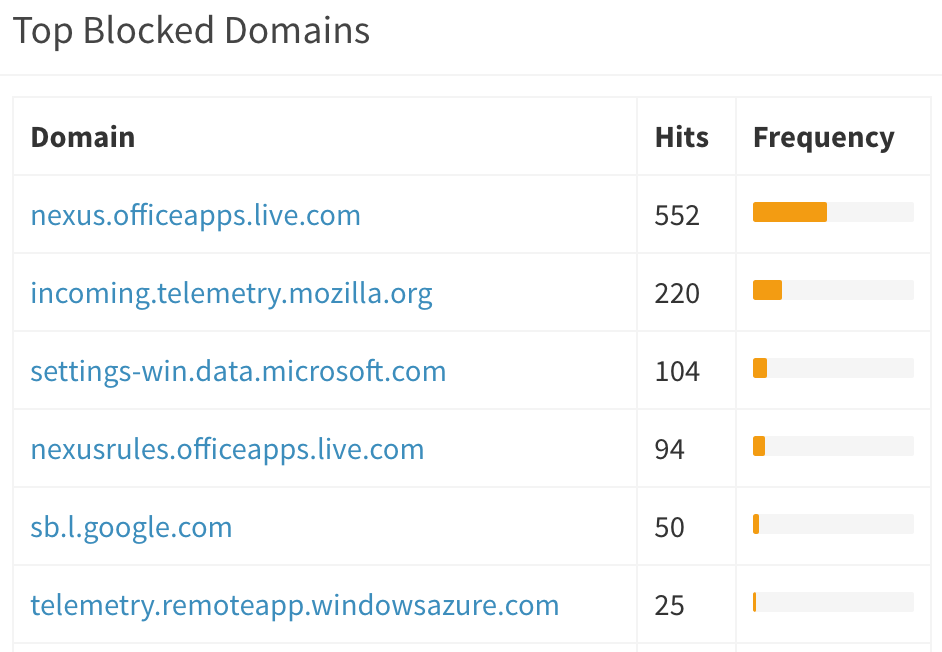Click the sb.l.google.com link
942x652 pixels.
tap(131, 527)
